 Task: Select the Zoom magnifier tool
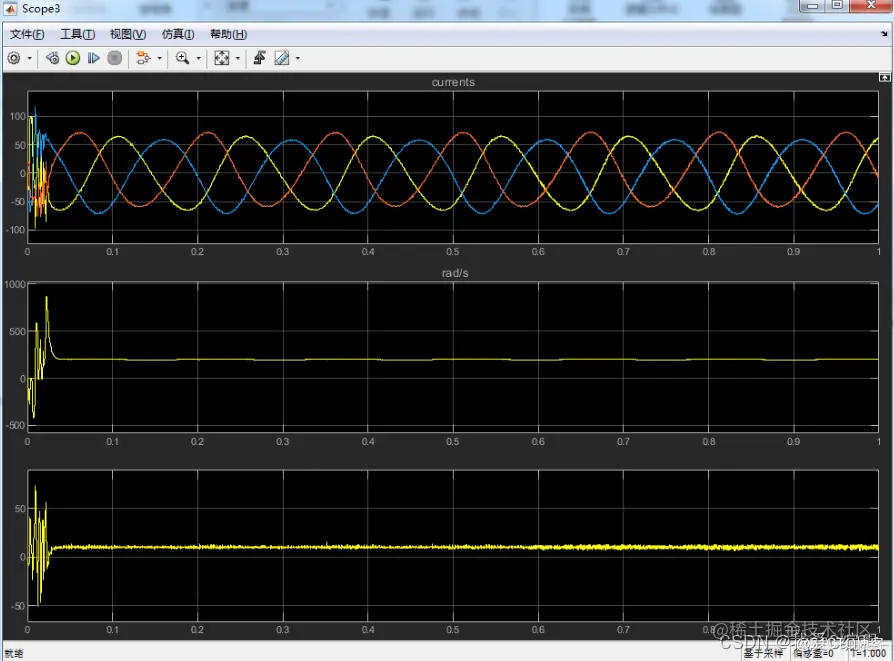[x=182, y=58]
